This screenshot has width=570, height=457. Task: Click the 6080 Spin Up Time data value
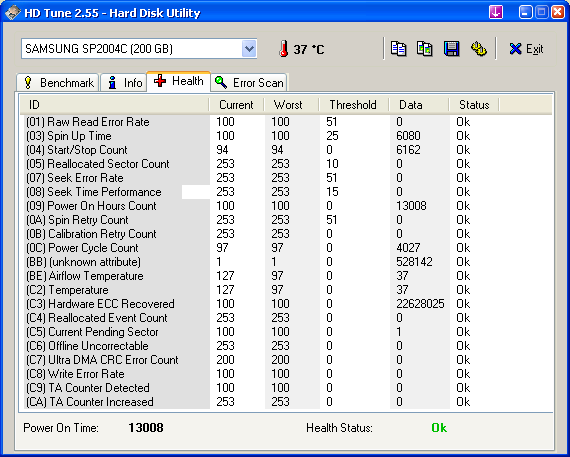[x=408, y=136]
